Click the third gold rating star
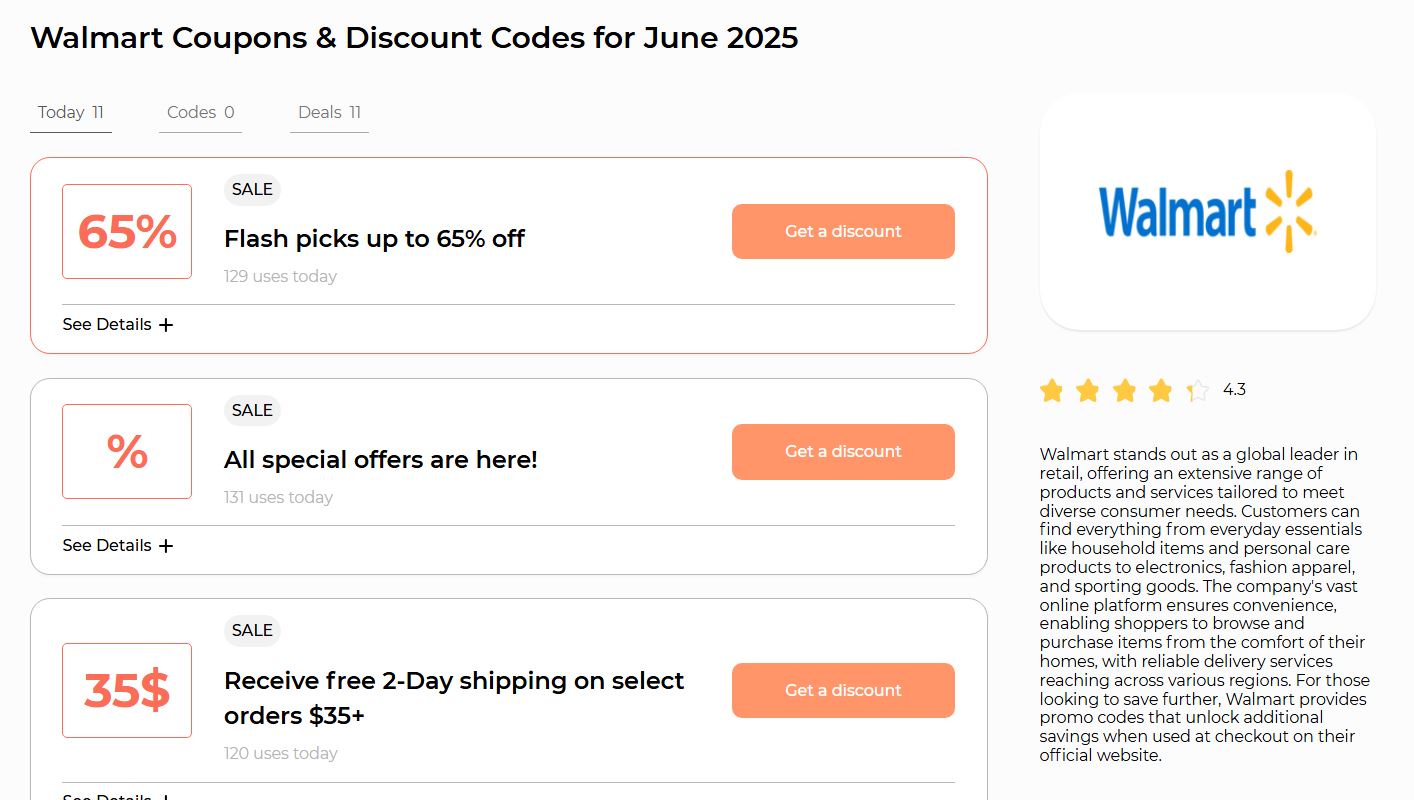This screenshot has height=800, width=1414. [1124, 390]
